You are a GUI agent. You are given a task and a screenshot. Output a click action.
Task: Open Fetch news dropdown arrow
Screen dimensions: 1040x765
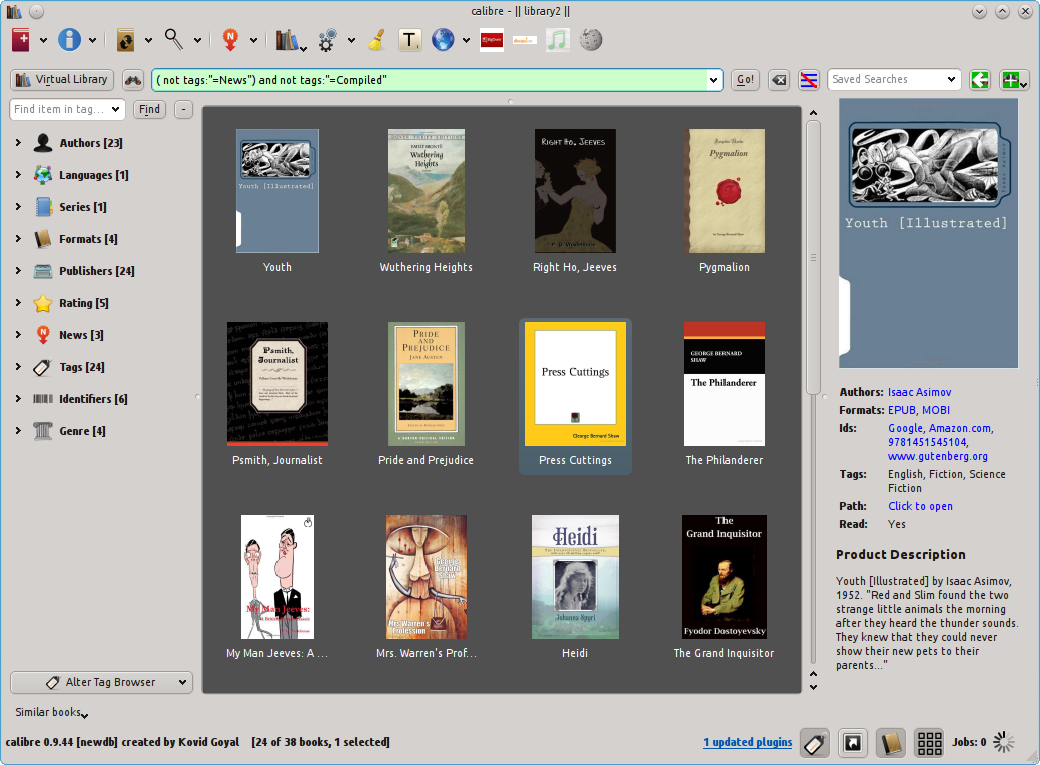tap(253, 40)
